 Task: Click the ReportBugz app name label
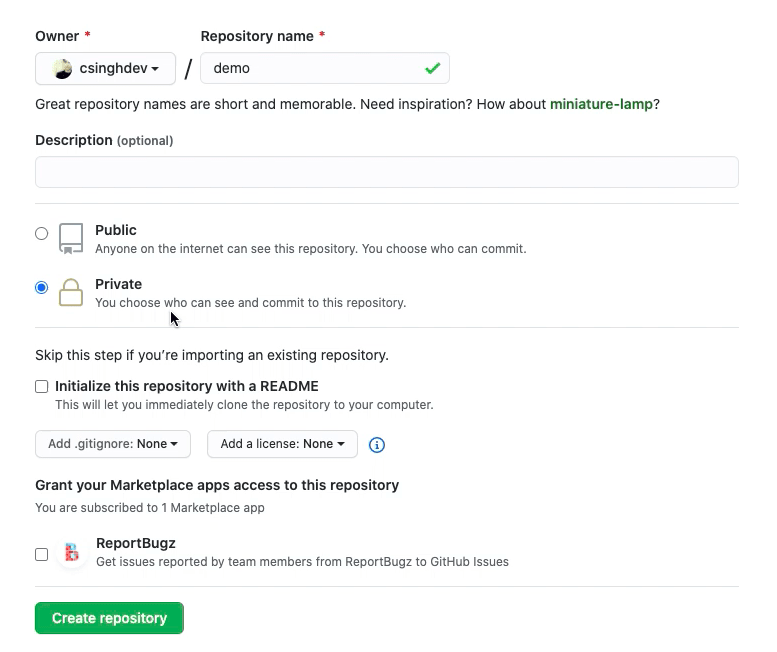pyautogui.click(x=136, y=543)
